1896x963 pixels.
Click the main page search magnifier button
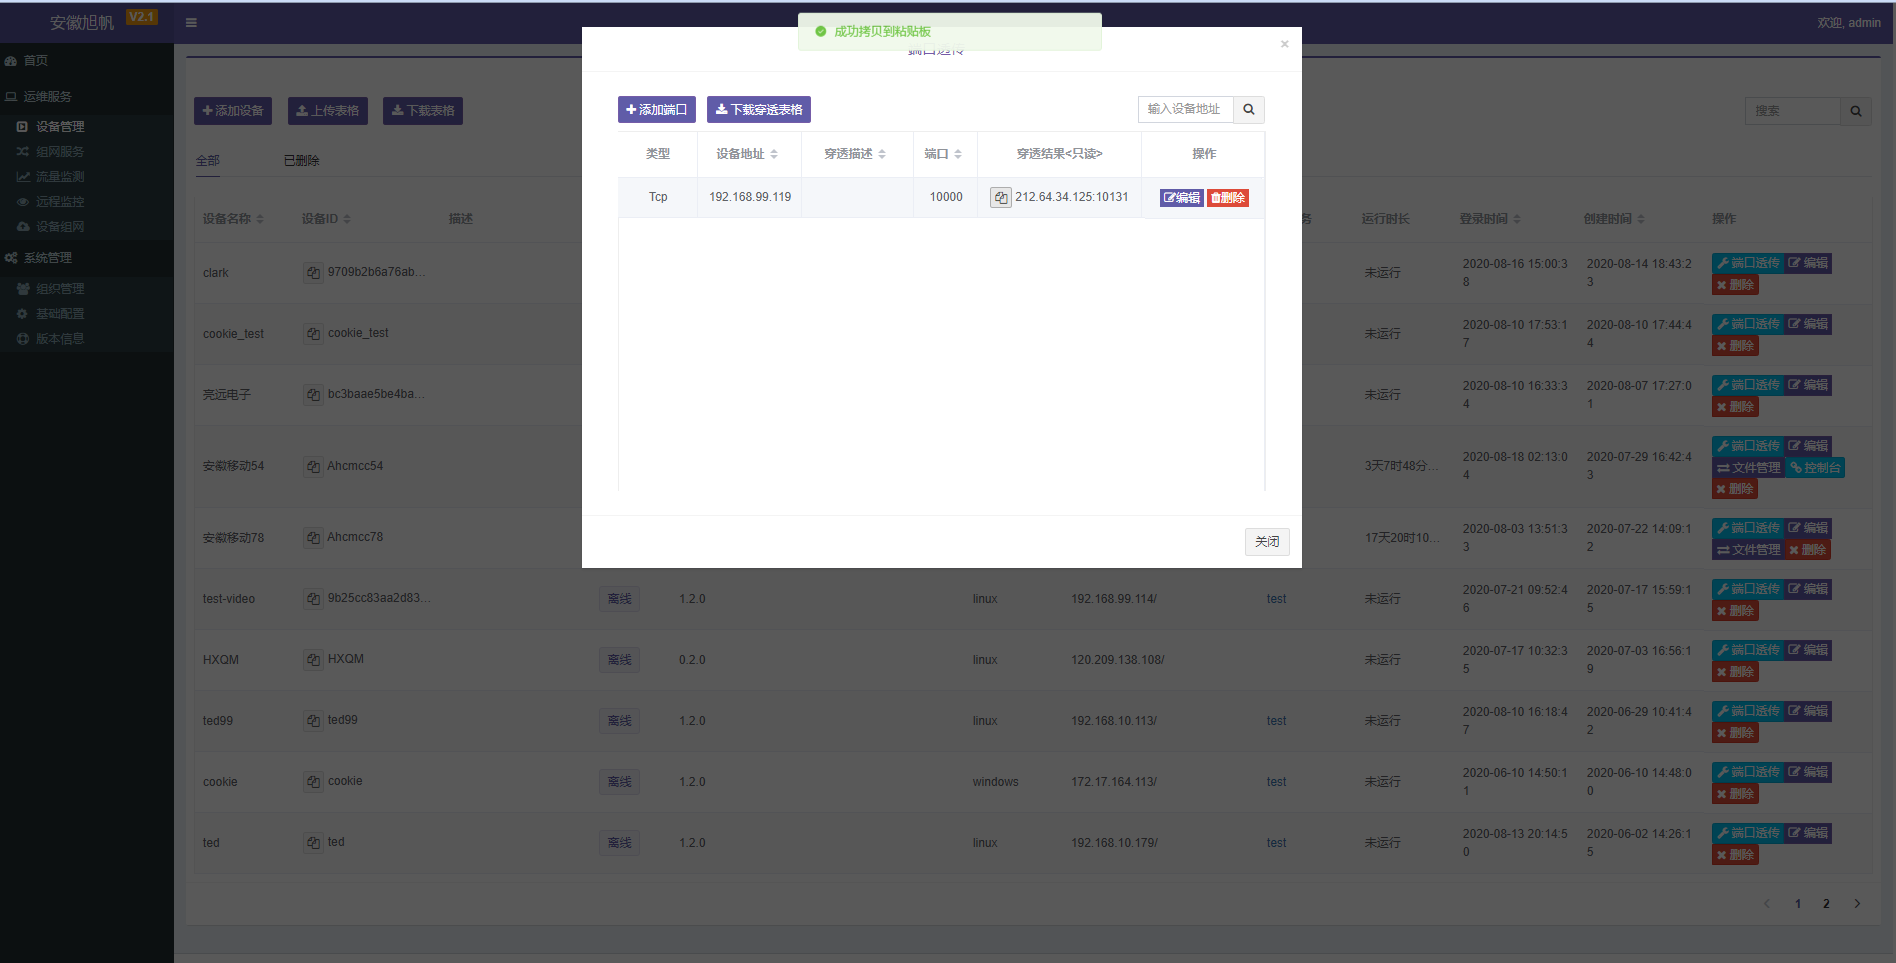point(1856,111)
